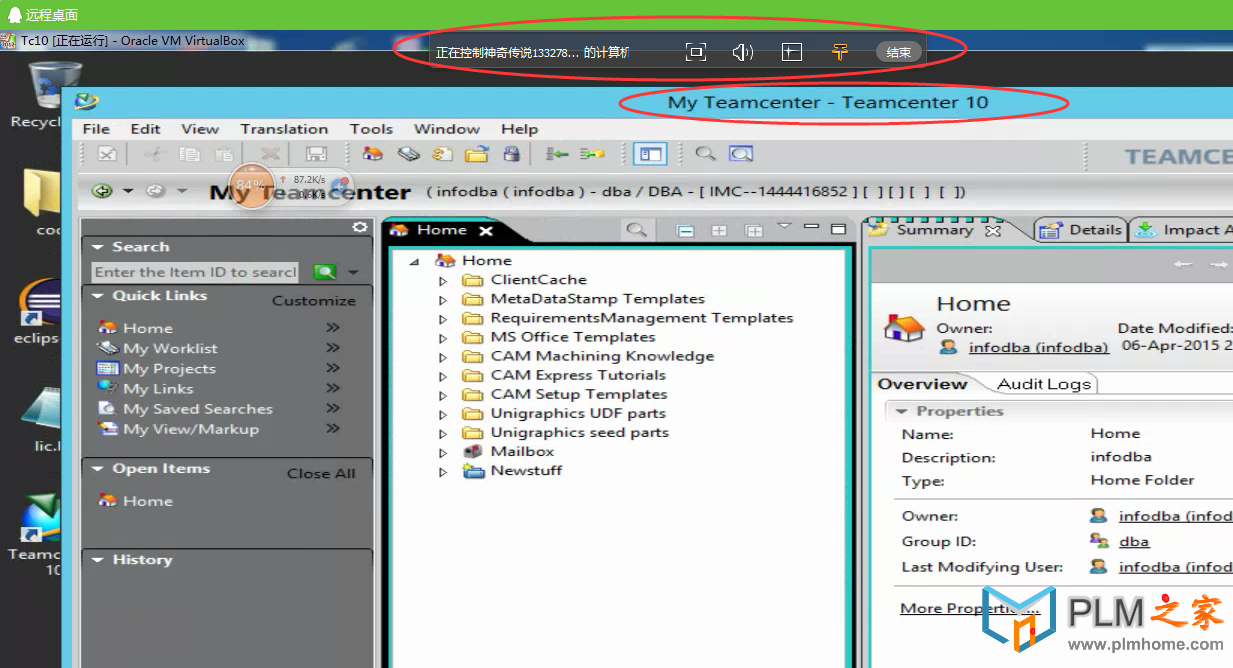Open My Worklist from the toolbar
This screenshot has height=668, width=1233.
pos(408,154)
